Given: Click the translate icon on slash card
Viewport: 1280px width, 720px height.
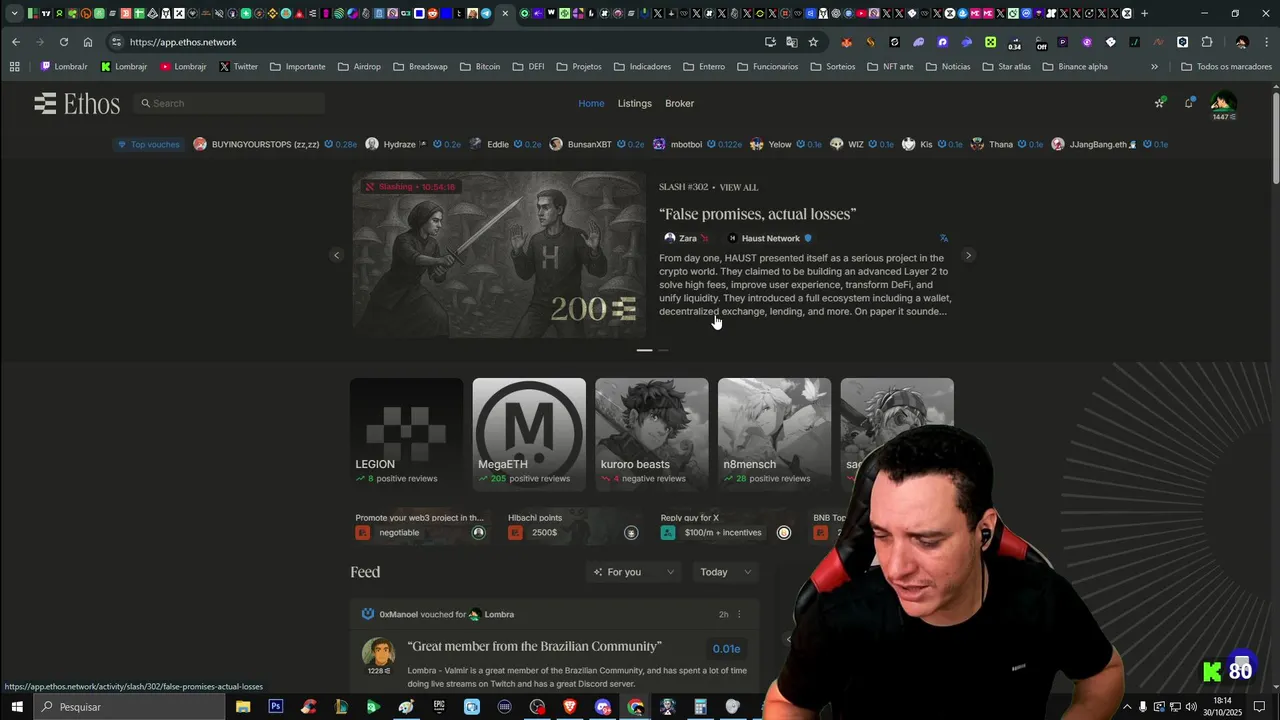Looking at the screenshot, I should [943, 238].
